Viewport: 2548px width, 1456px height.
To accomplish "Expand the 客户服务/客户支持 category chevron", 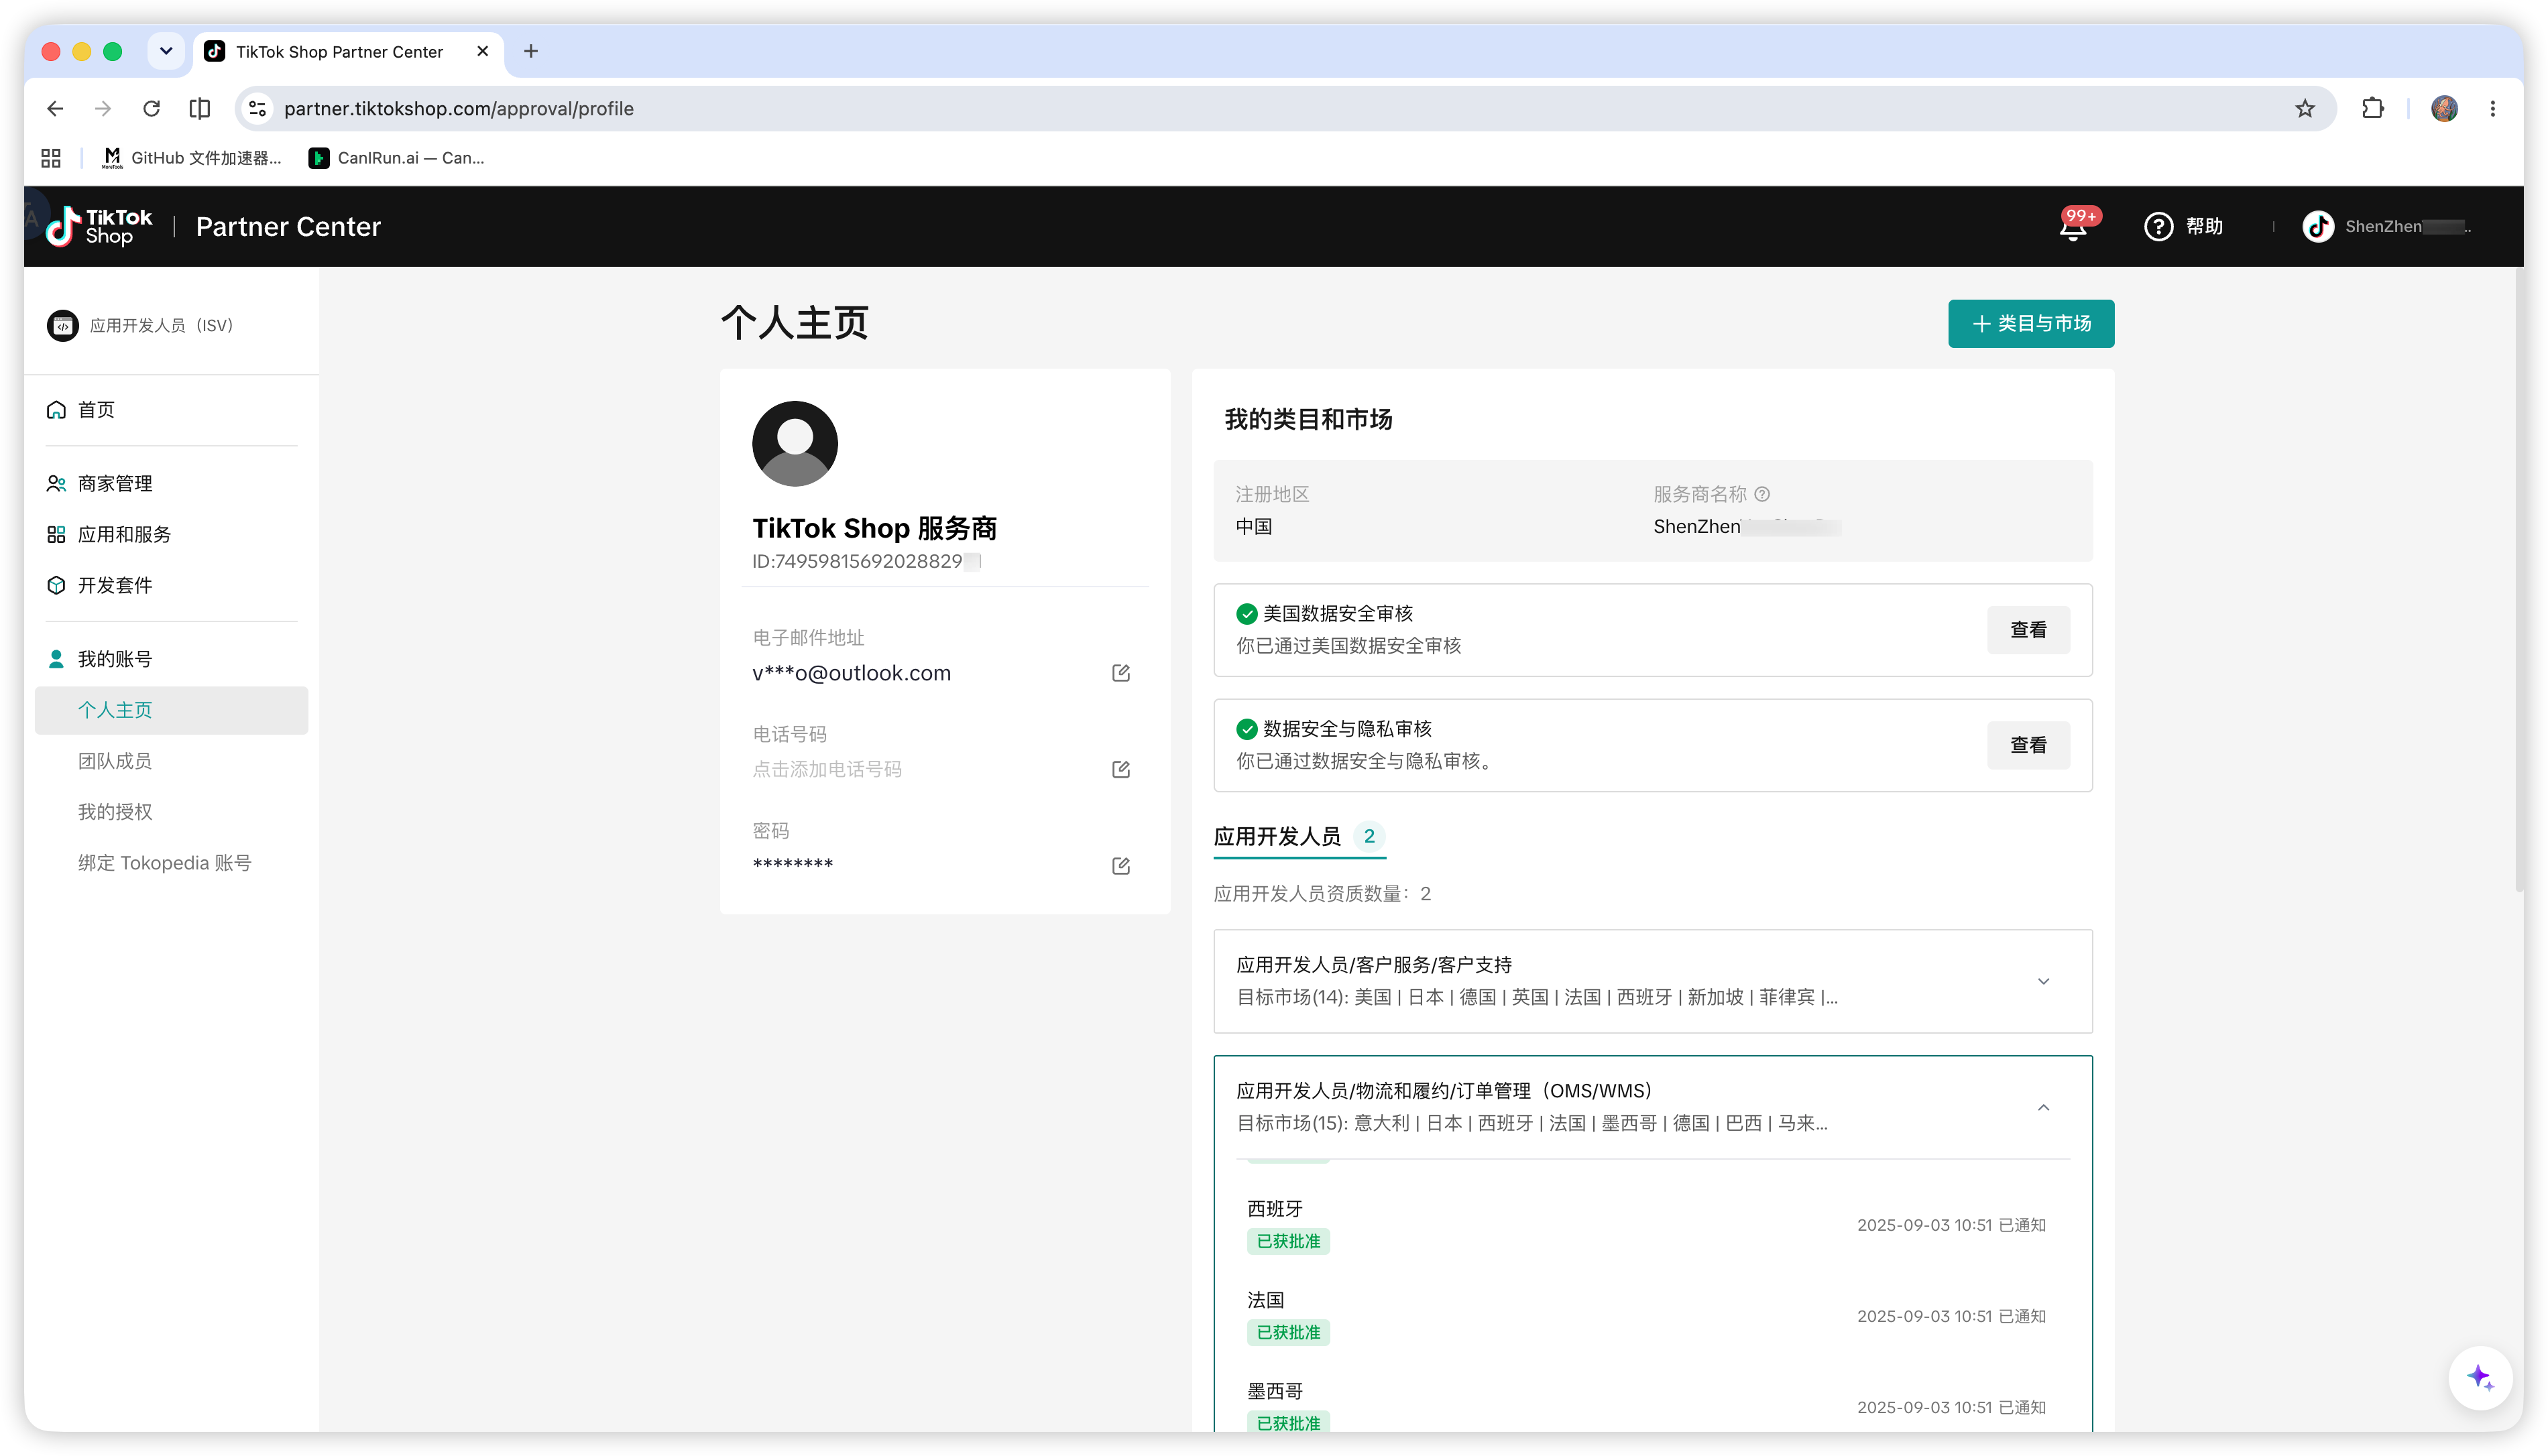I will point(2043,981).
